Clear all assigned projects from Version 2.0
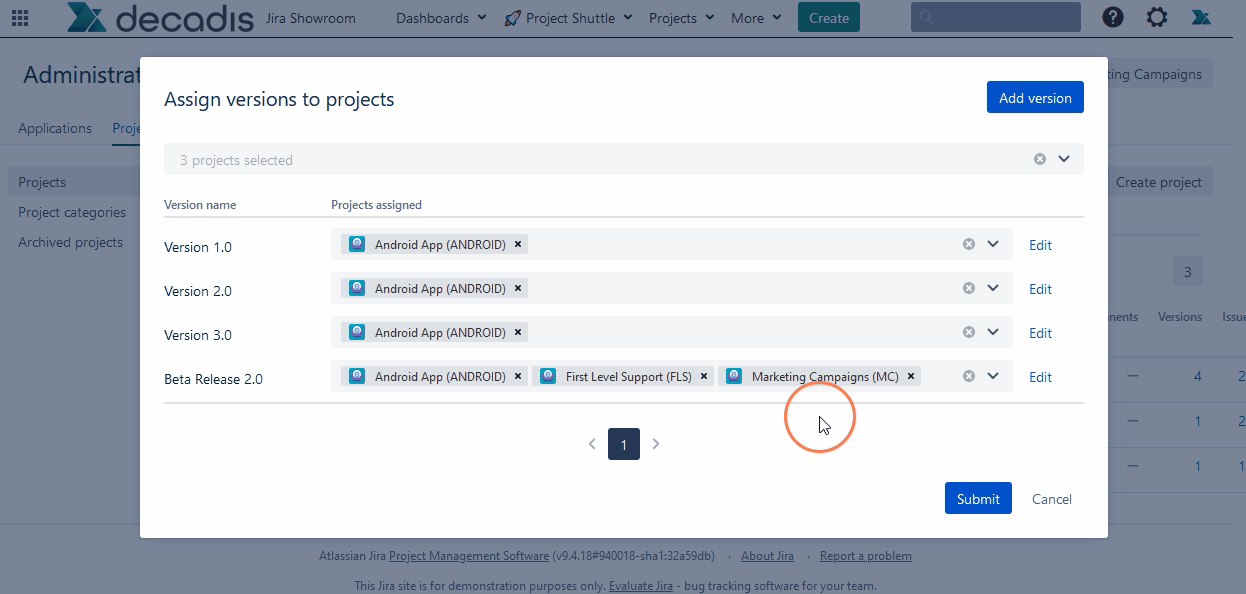The width and height of the screenshot is (1246, 594). [x=967, y=288]
